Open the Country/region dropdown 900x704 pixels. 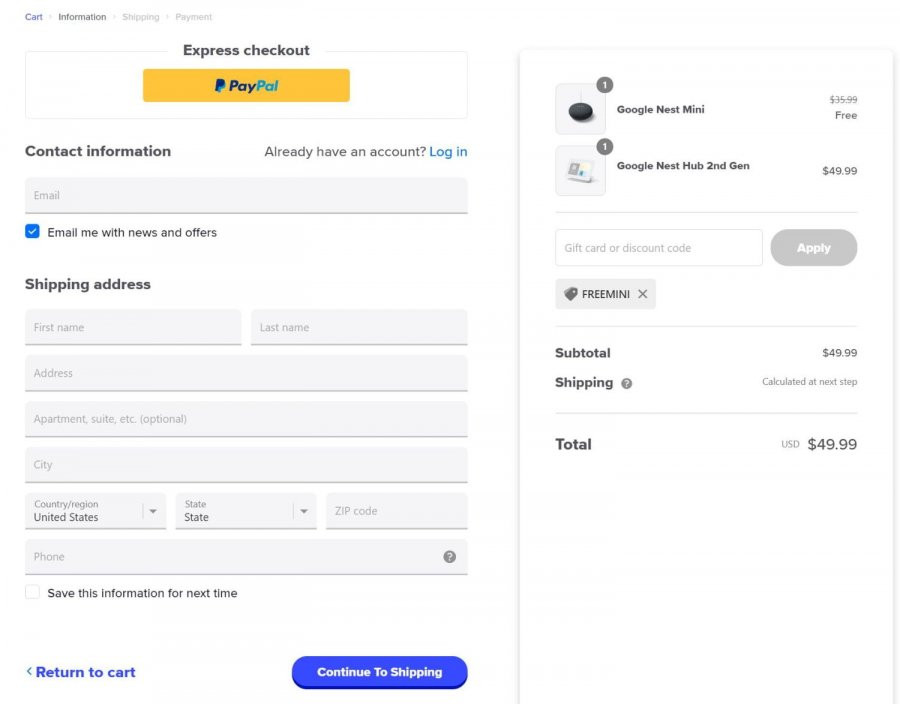(x=96, y=511)
